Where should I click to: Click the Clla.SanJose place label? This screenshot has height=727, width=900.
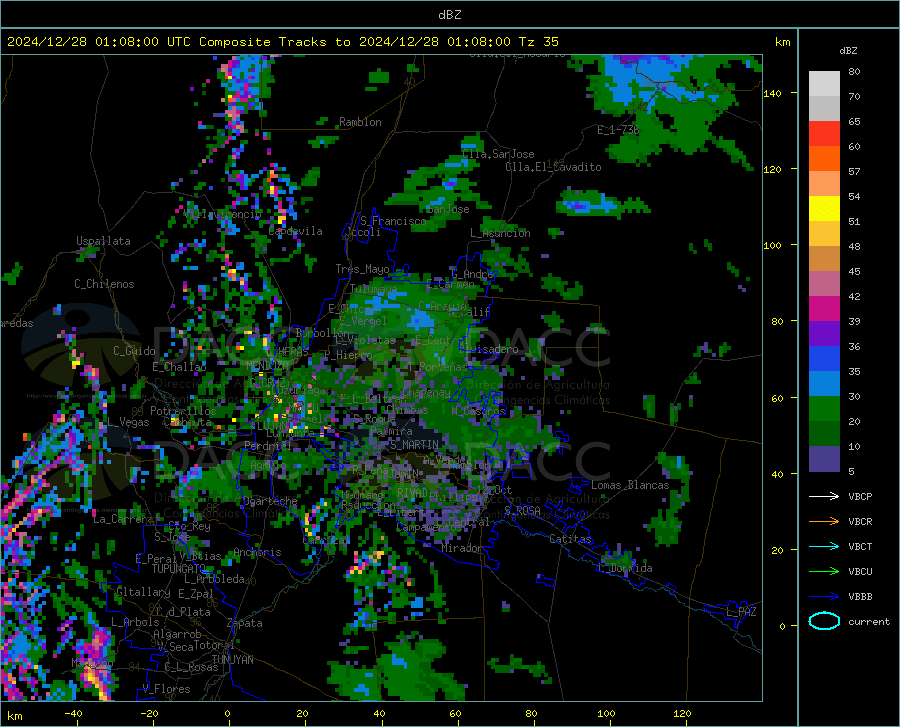point(498,154)
